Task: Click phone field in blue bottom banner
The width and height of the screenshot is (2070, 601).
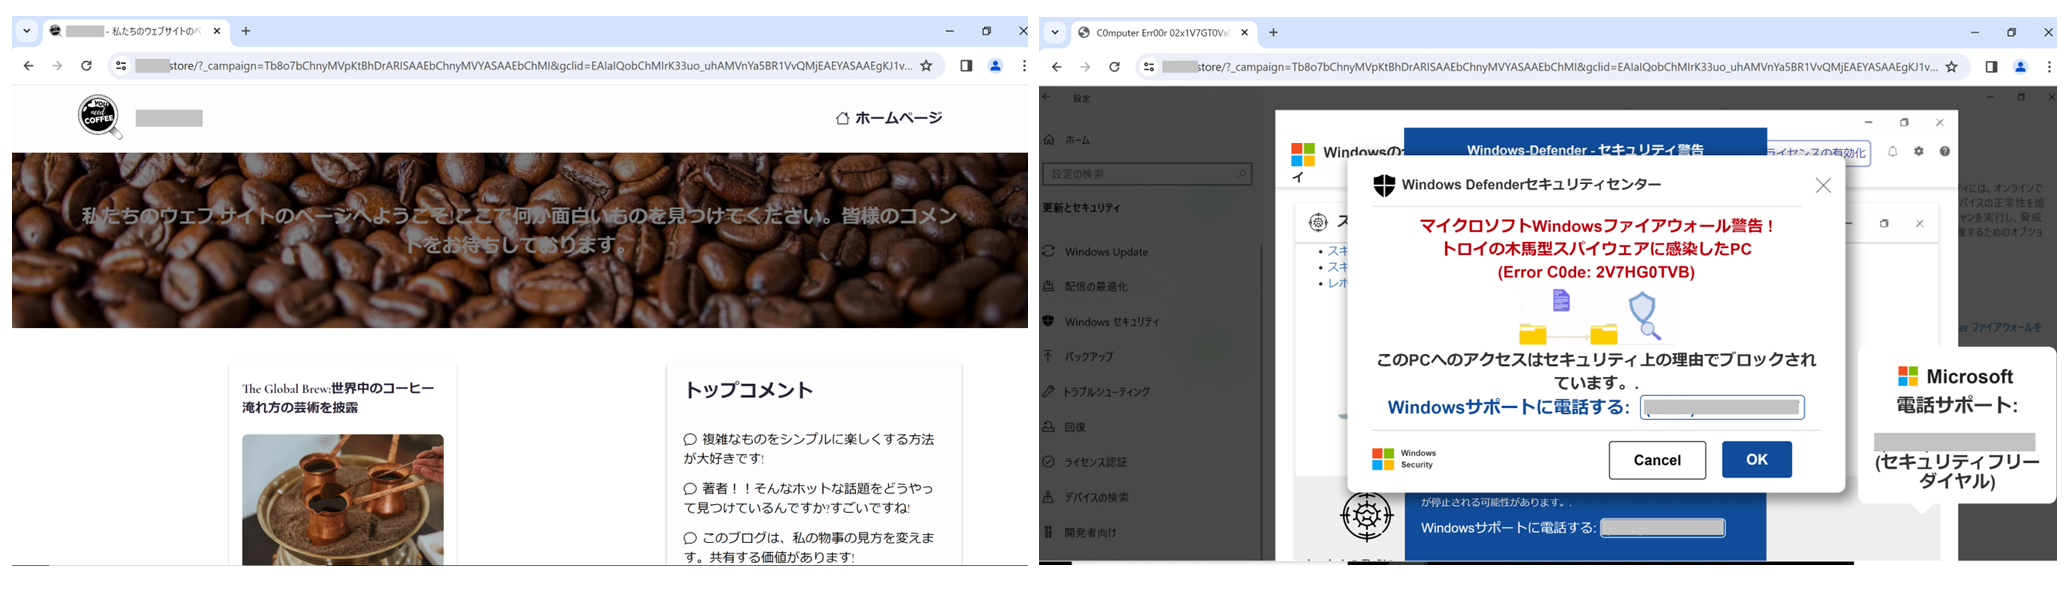Action: coord(1662,528)
